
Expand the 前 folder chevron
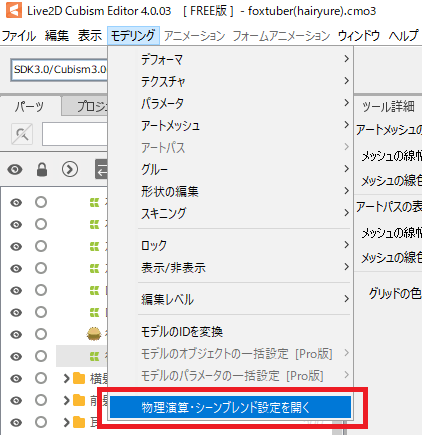[x=67, y=400]
